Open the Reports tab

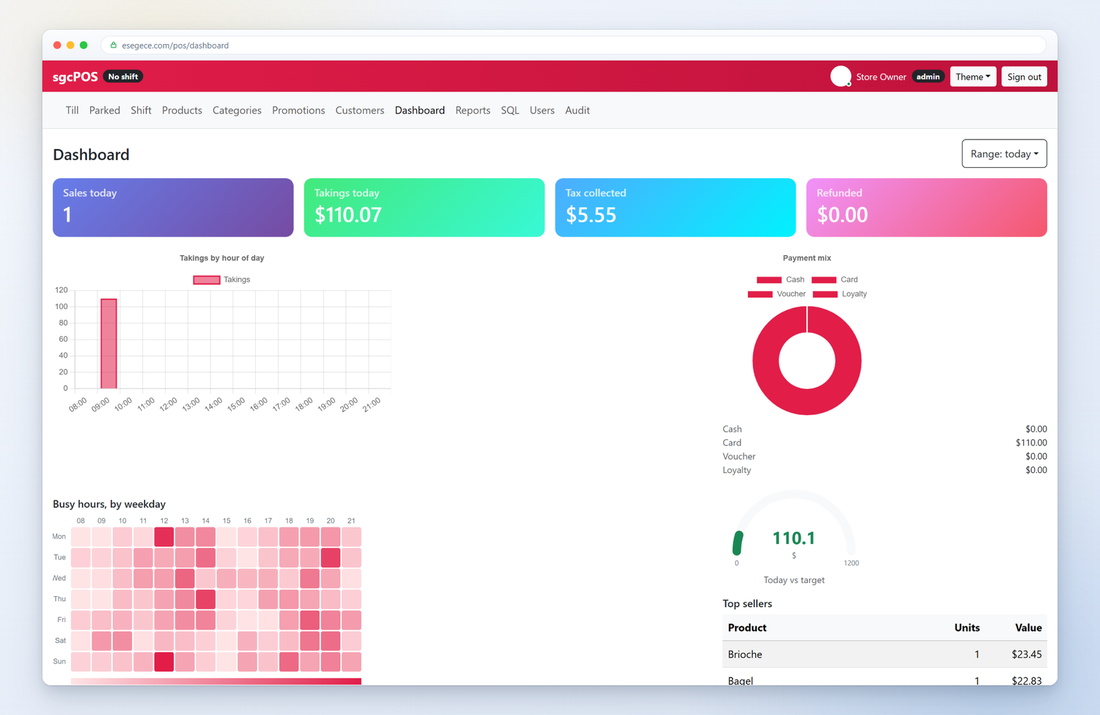pos(473,110)
